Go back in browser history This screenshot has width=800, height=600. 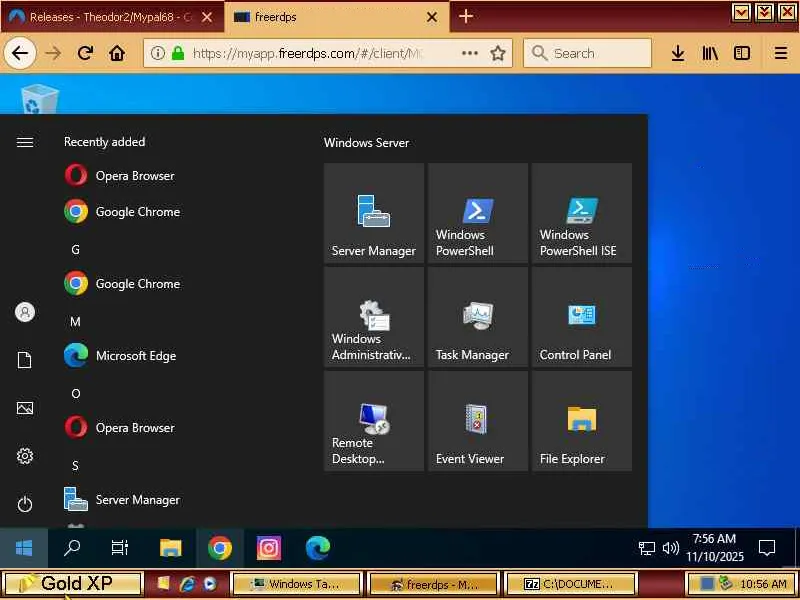pyautogui.click(x=20, y=53)
